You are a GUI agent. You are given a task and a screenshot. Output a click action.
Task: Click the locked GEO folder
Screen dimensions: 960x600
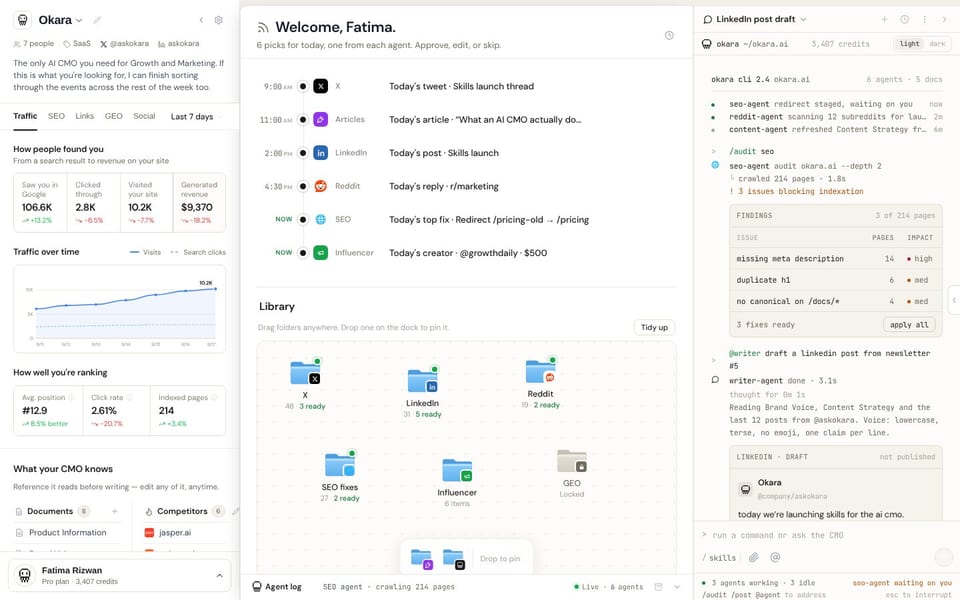click(x=572, y=461)
